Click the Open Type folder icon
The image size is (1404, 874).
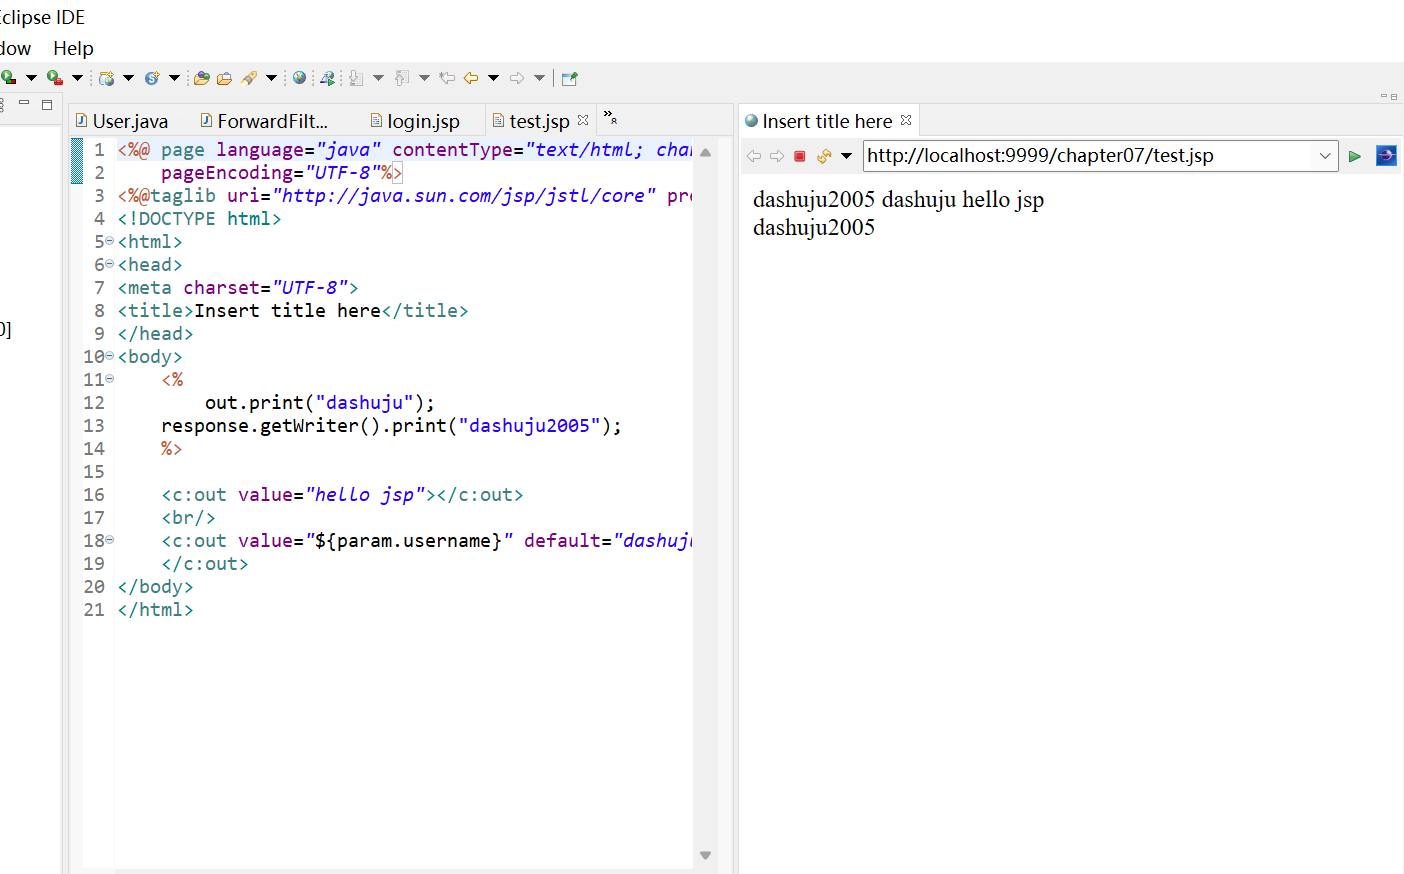coord(202,78)
